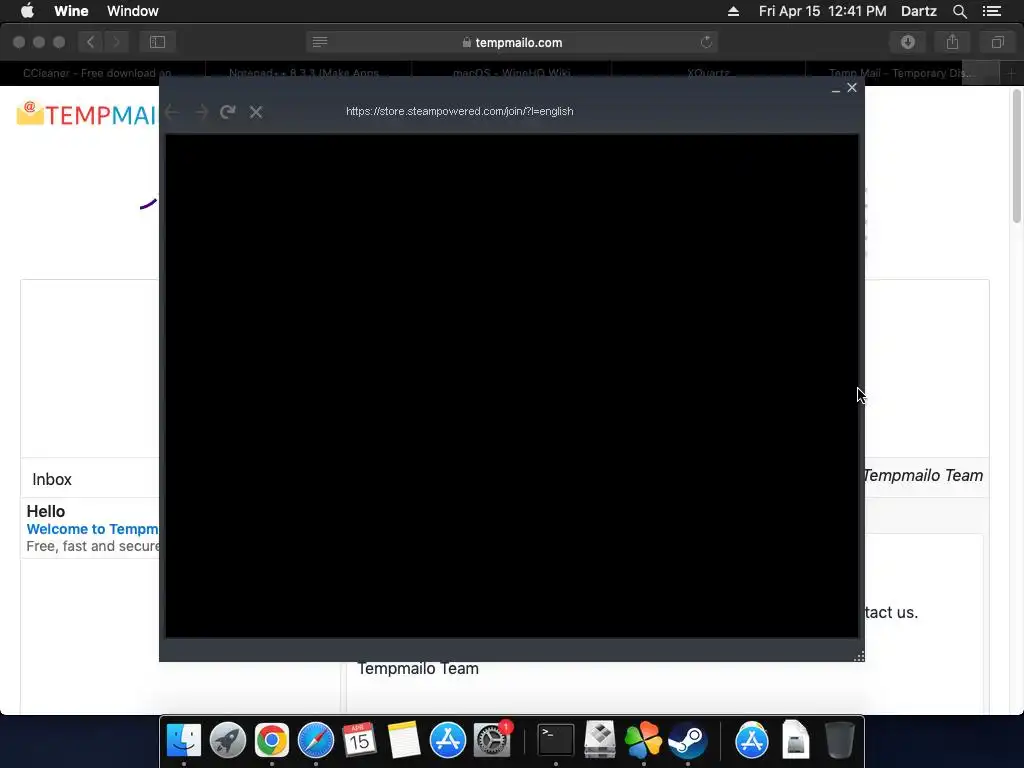Viewport: 1024px width, 768px height.
Task: Open Terminal from the Dock
Action: pyautogui.click(x=556, y=740)
